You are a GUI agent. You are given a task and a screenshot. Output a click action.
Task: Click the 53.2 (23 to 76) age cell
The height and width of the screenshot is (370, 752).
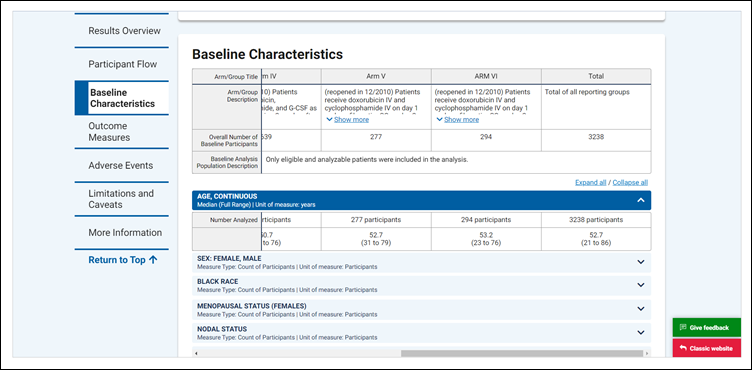click(486, 239)
